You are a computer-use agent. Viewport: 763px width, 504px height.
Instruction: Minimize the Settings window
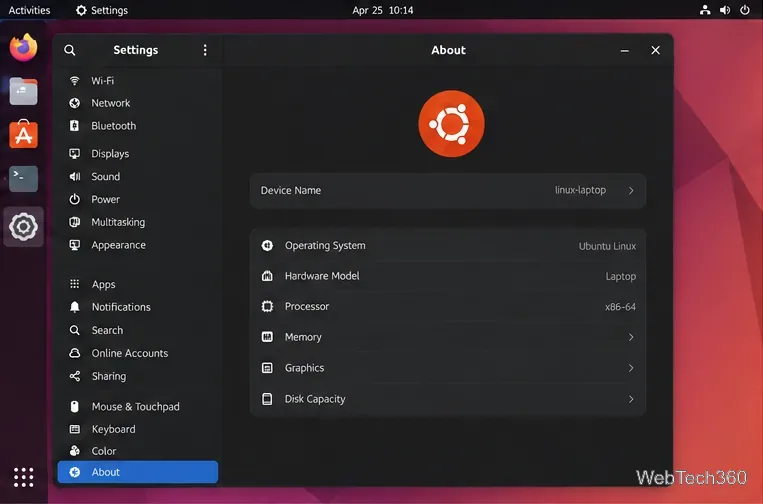tap(625, 51)
